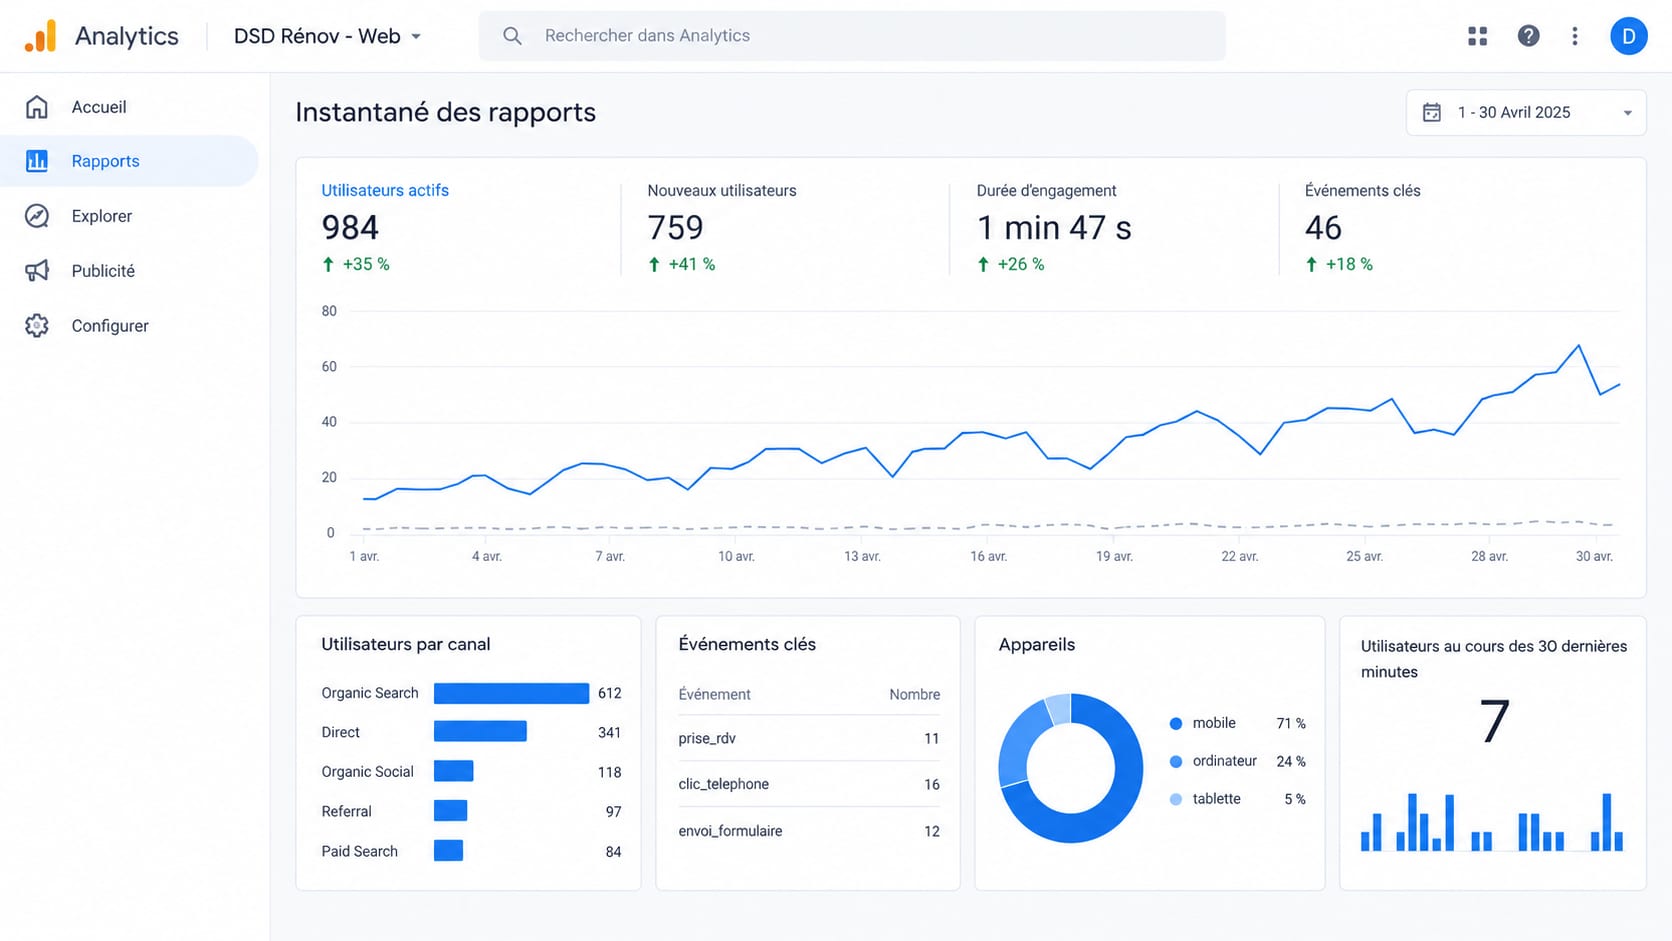Click the Utilisateurs par canal card title
This screenshot has height=941, width=1672.
[x=405, y=644]
